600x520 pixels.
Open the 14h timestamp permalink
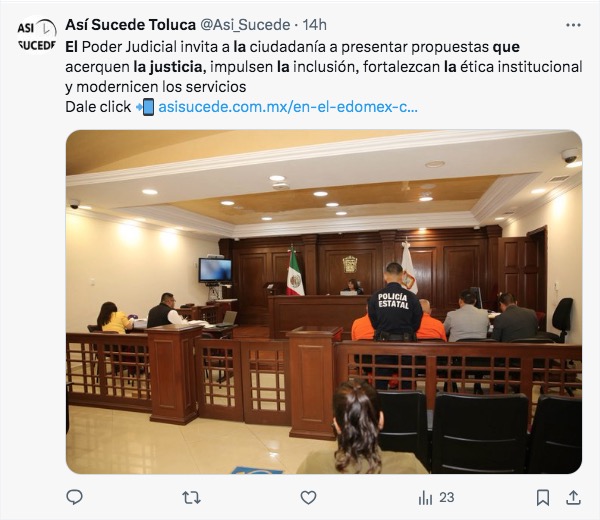click(315, 25)
